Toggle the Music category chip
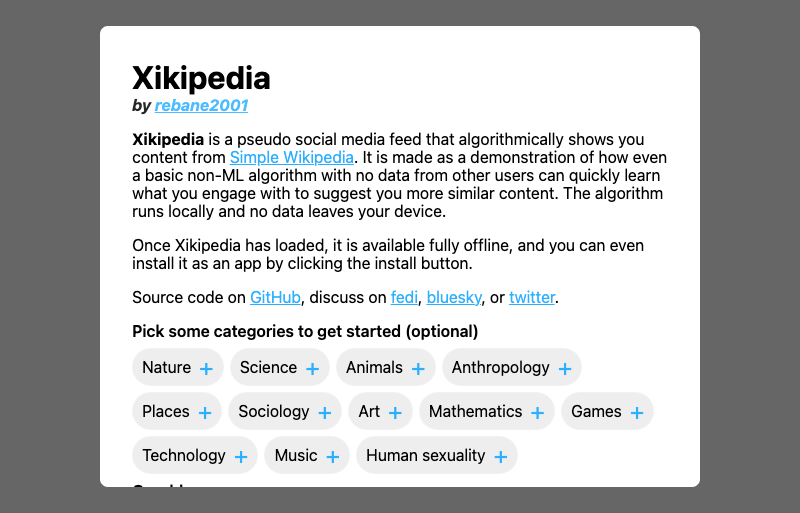 [x=307, y=456]
